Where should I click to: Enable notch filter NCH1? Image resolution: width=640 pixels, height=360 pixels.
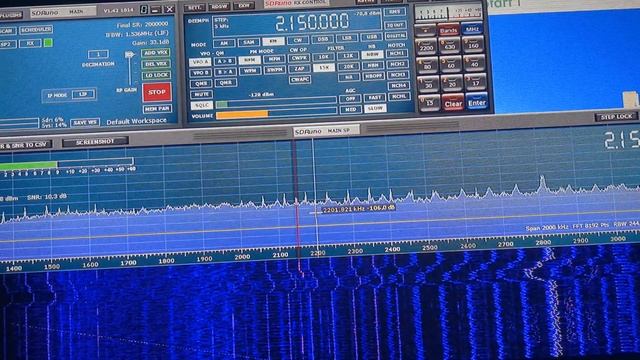(397, 53)
